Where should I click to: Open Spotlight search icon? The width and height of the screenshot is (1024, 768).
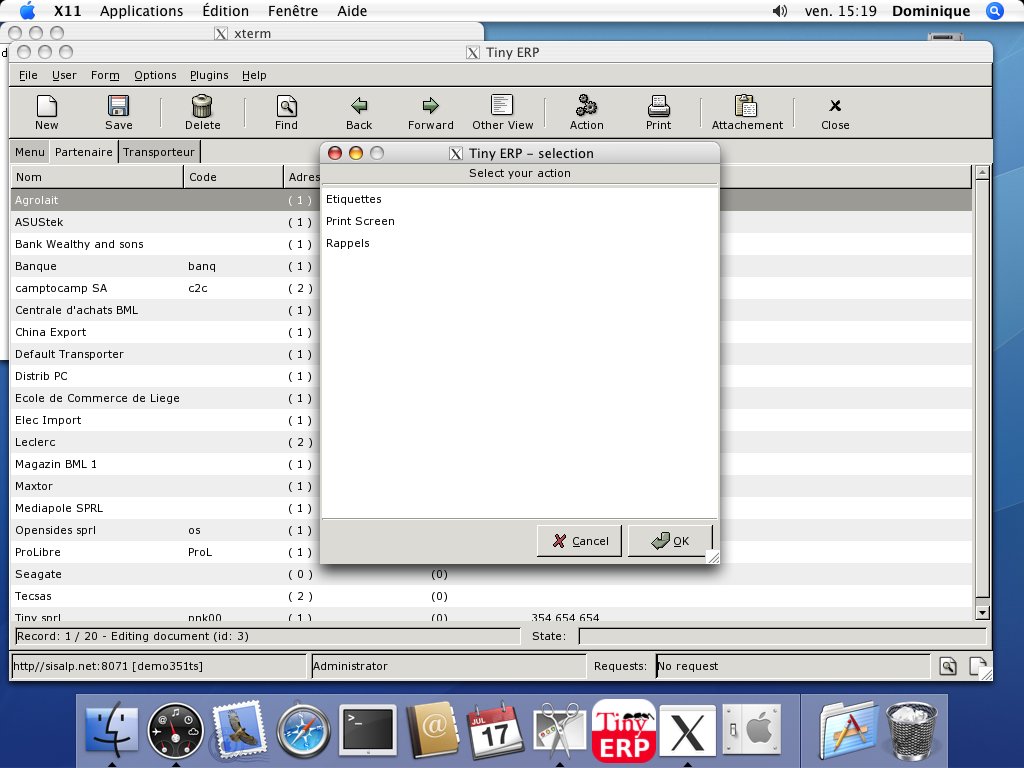click(x=994, y=11)
